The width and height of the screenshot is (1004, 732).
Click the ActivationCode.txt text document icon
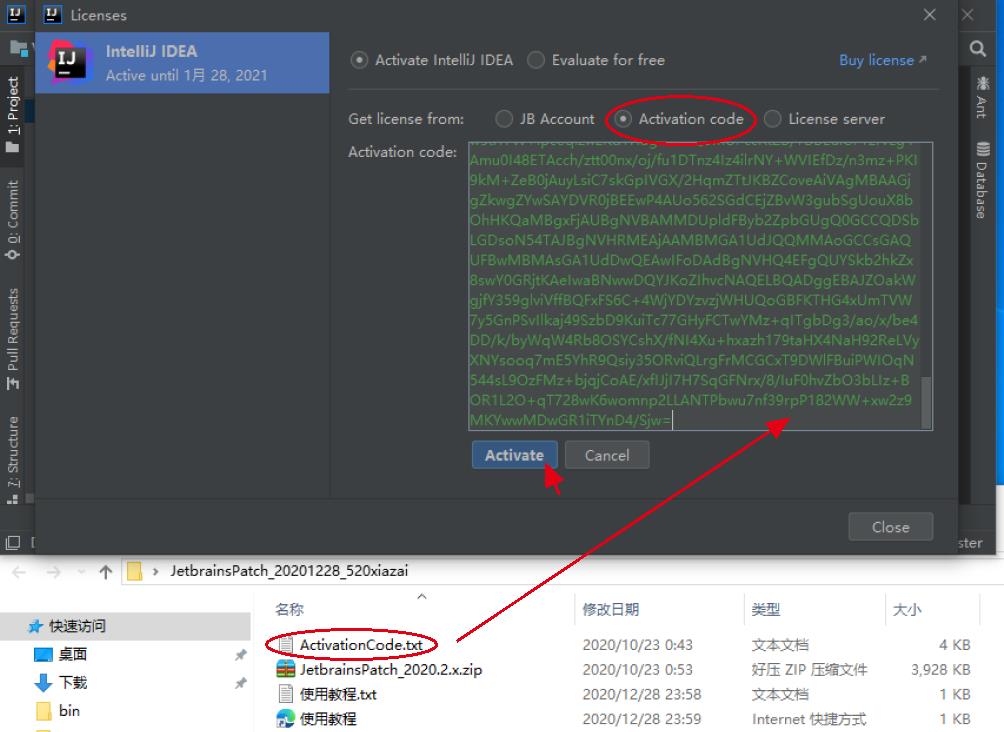pos(286,645)
